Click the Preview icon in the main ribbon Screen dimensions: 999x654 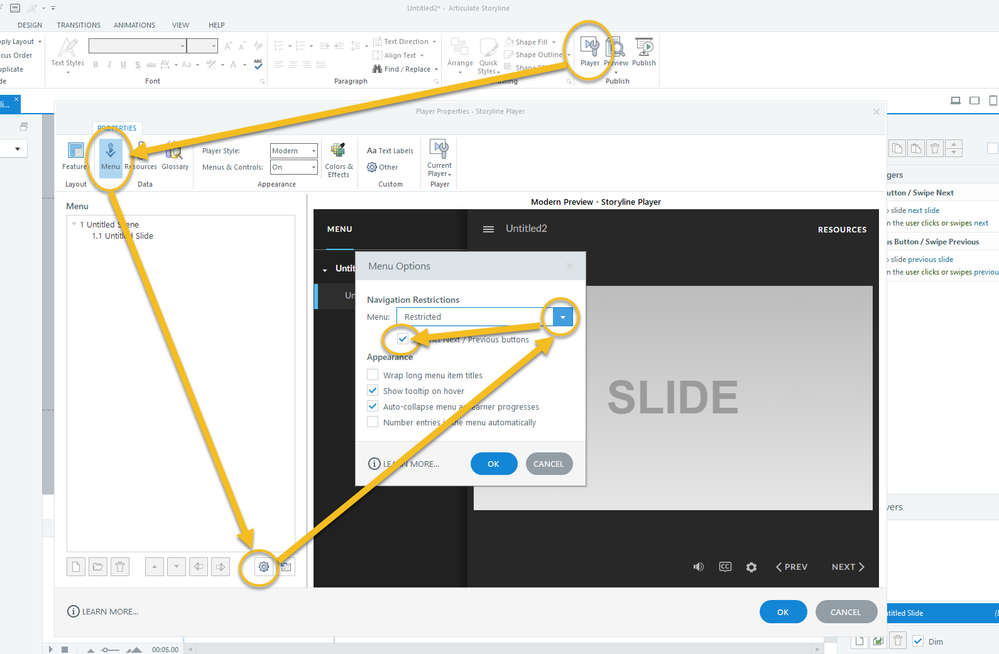[x=616, y=52]
